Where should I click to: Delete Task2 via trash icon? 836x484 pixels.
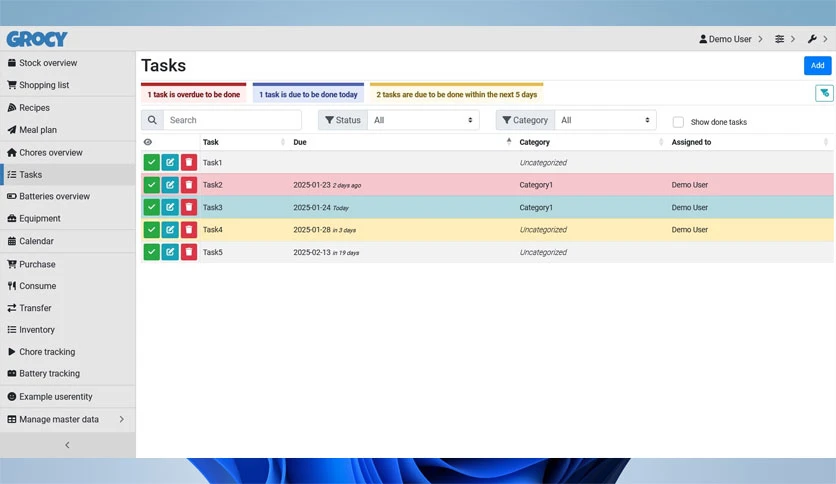(189, 185)
